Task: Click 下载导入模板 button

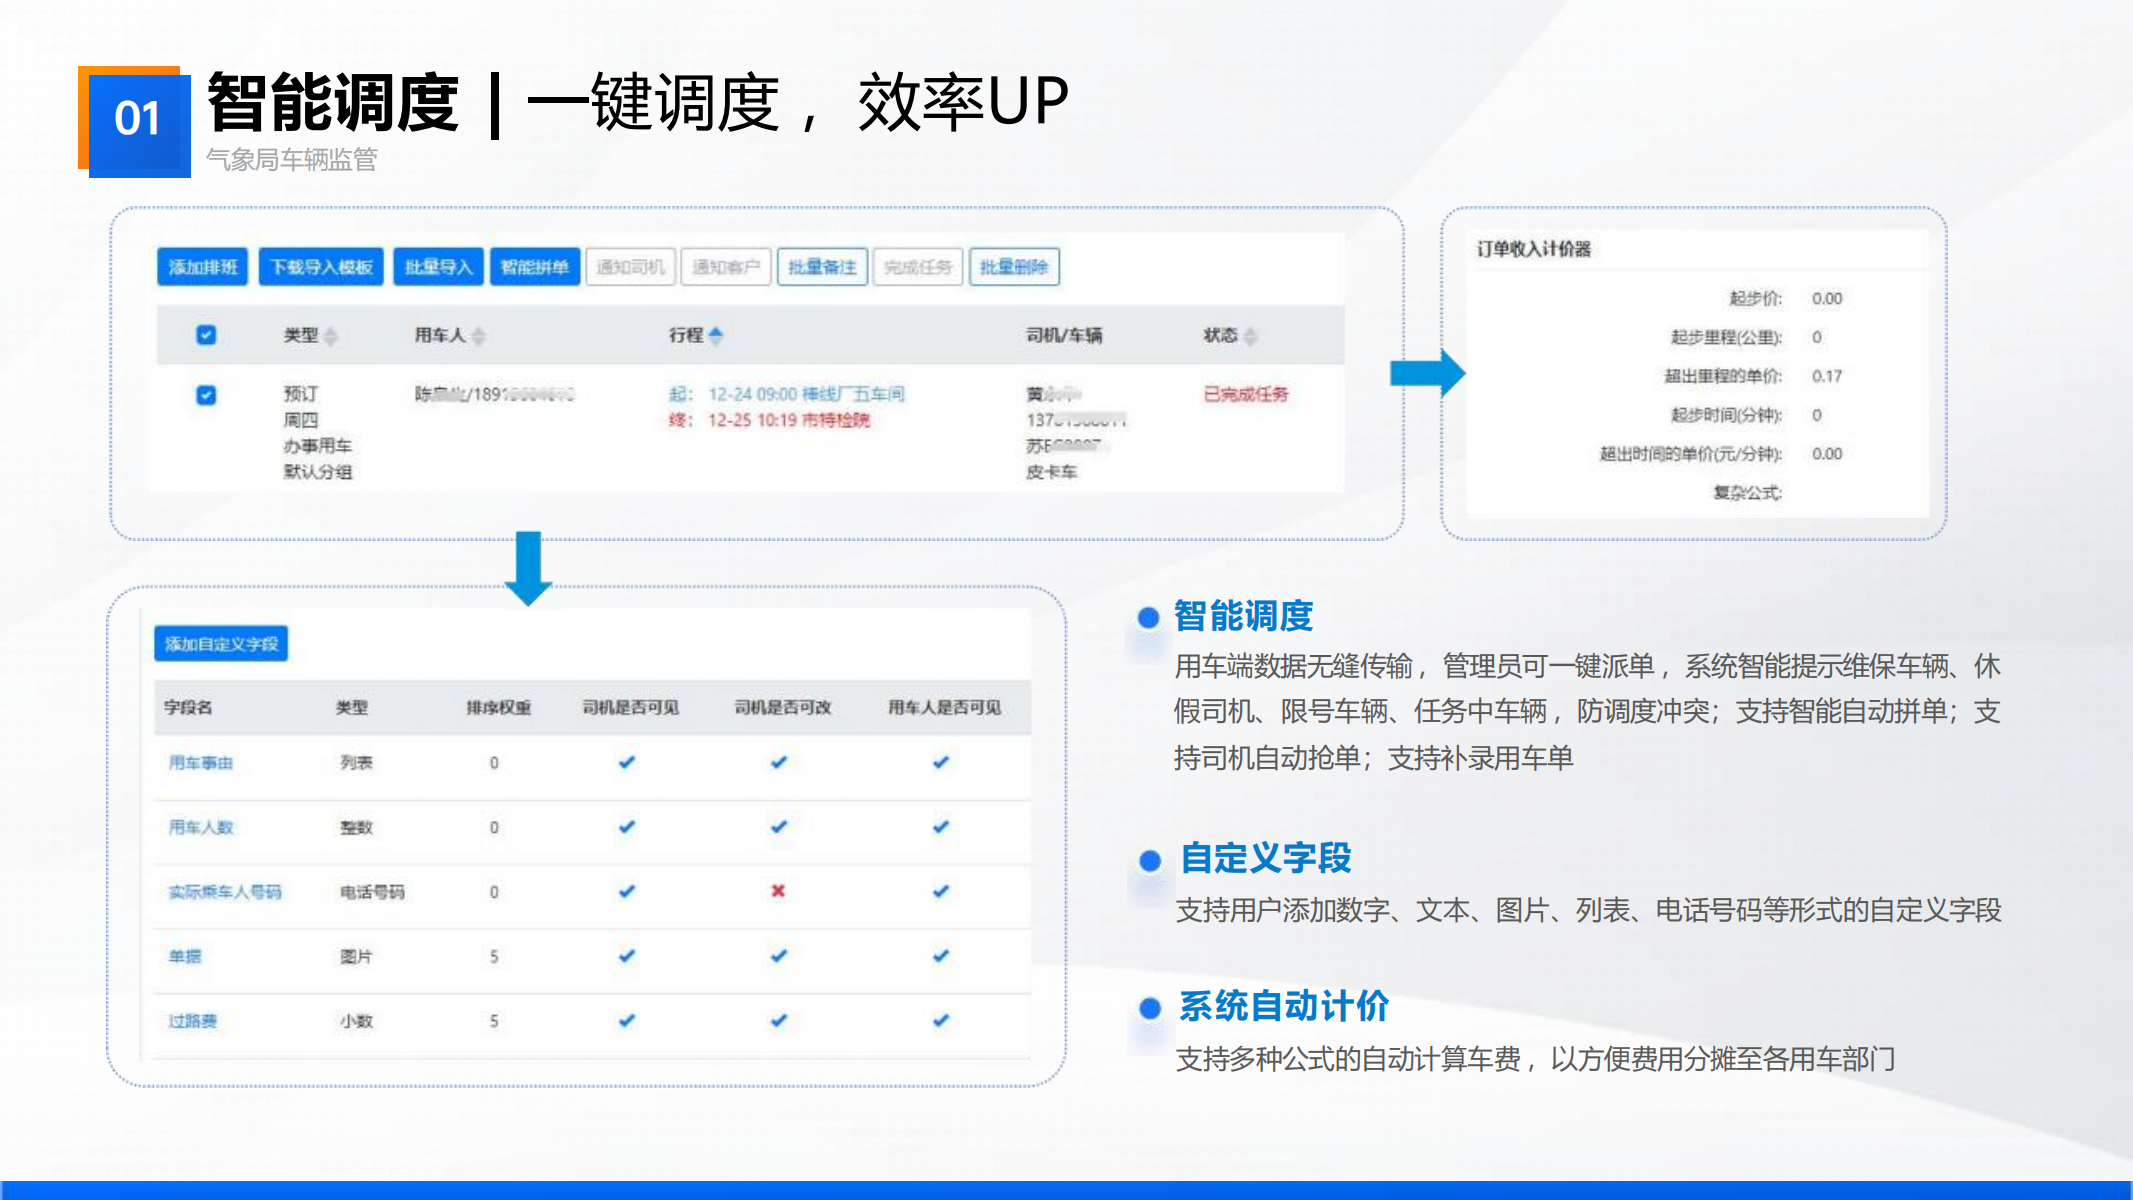Action: coord(320,267)
